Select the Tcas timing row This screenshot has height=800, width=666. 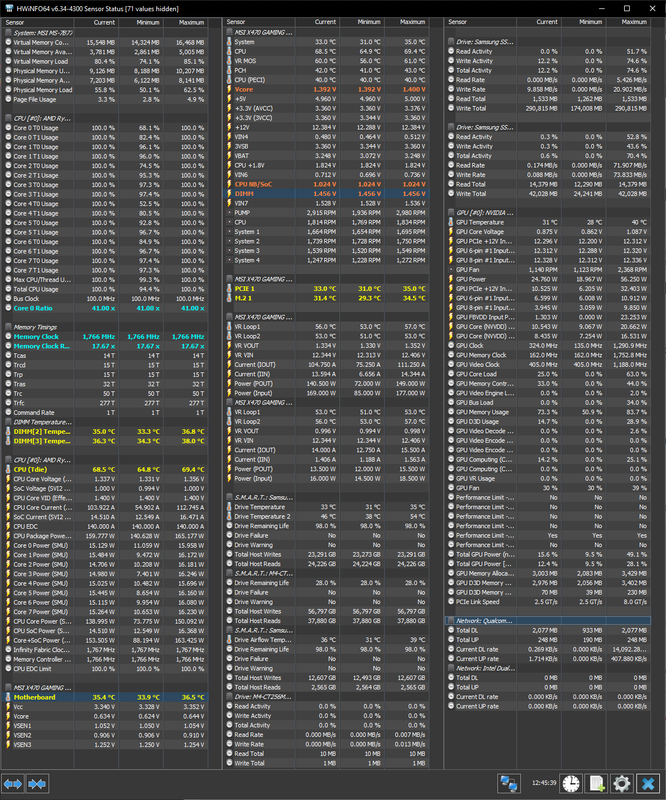tap(105, 356)
